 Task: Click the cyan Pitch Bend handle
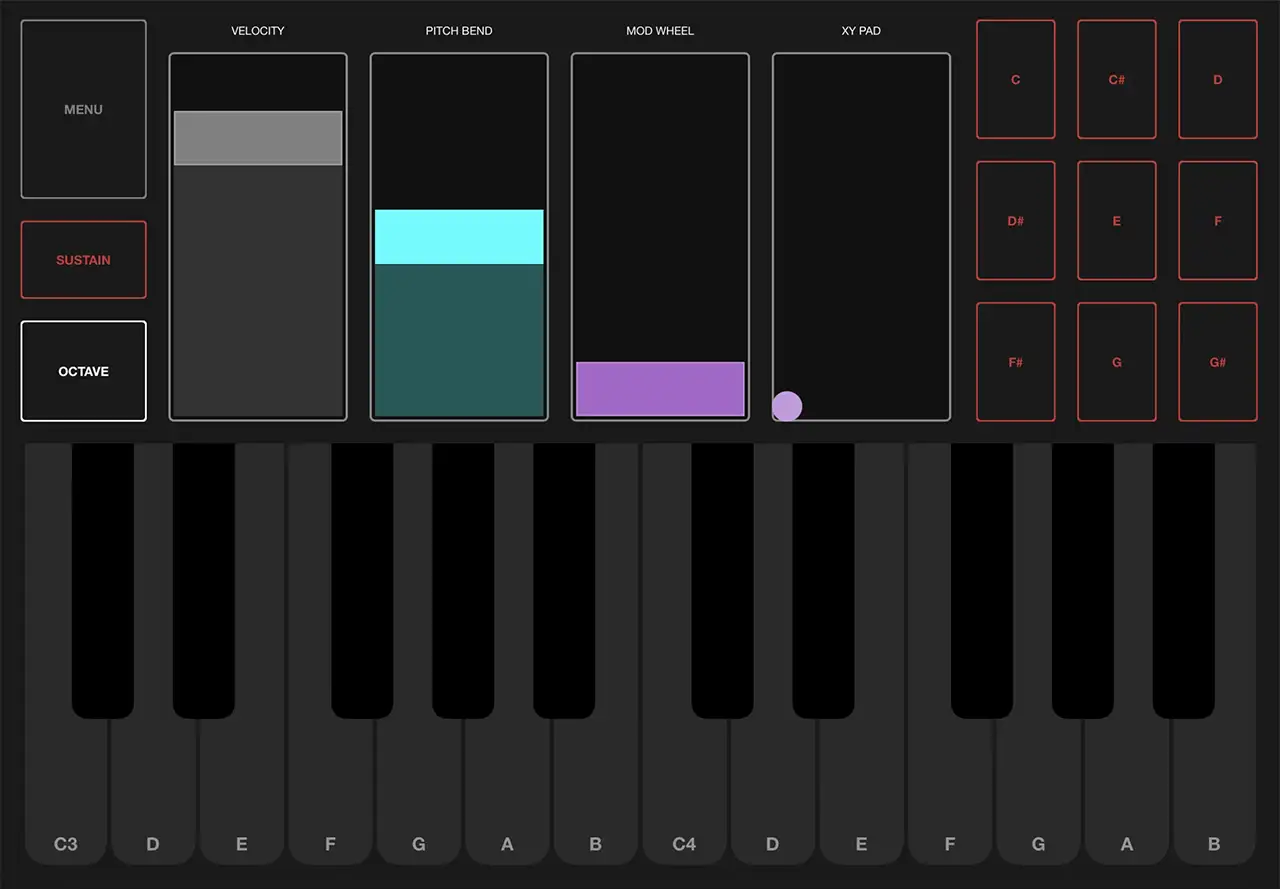coord(459,237)
